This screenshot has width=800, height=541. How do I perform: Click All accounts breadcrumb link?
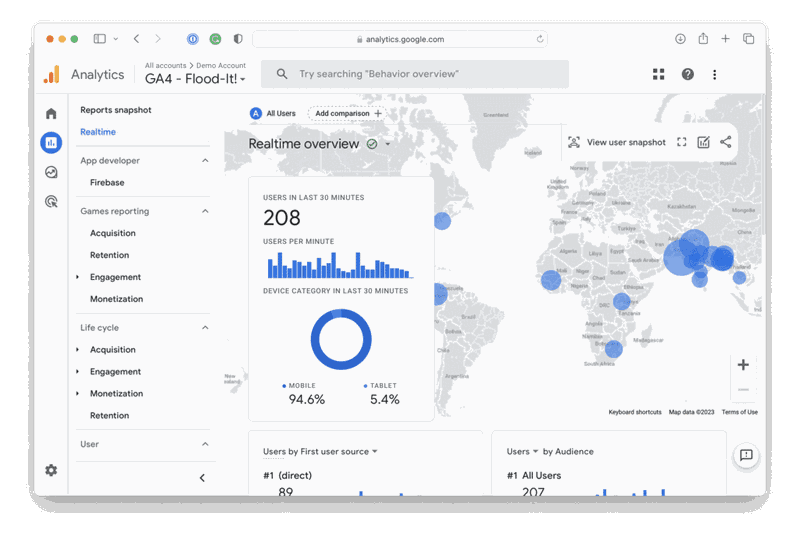(x=165, y=65)
